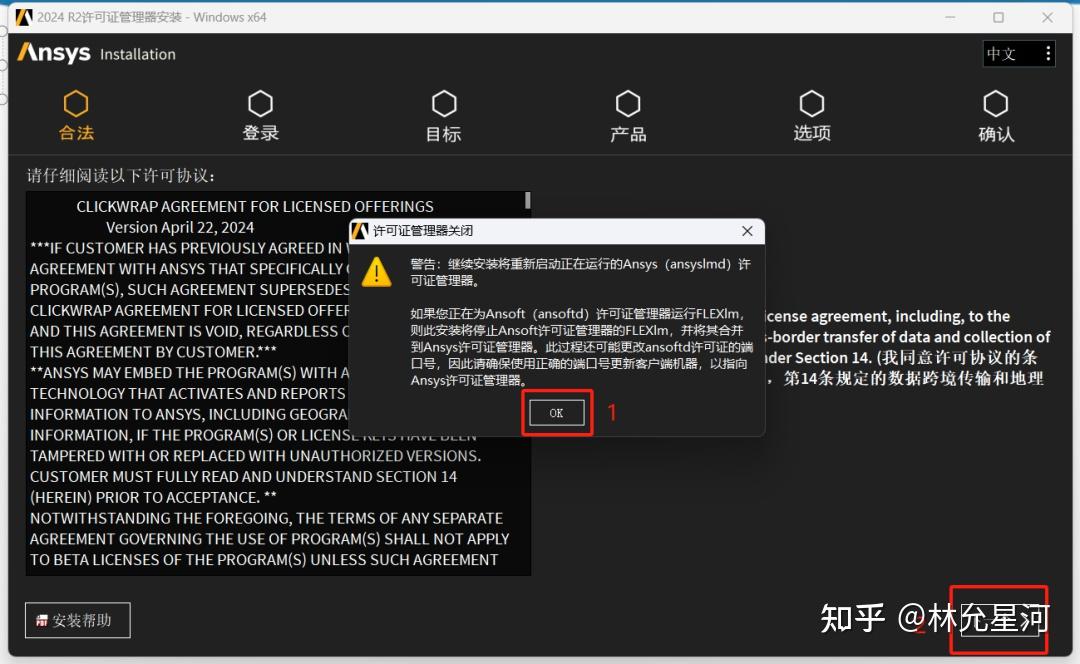Viewport: 1080px width, 664px height.
Task: Click the small icon on the 许可证管理器关闭 dialog
Action: coord(360,231)
